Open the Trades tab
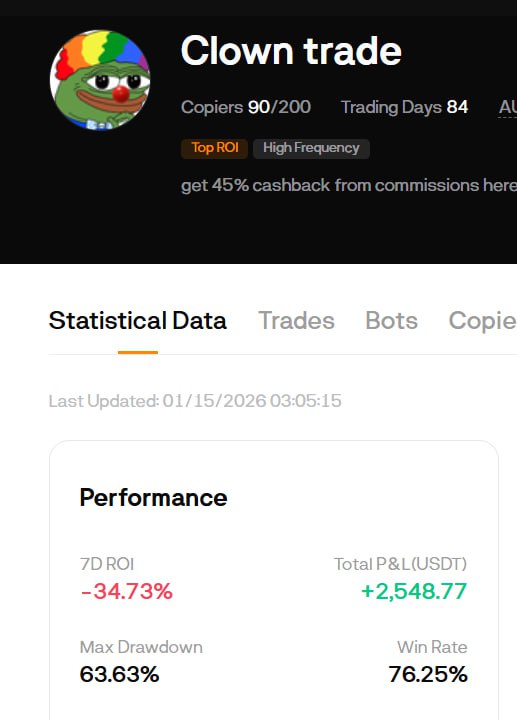Image resolution: width=517 pixels, height=720 pixels. [x=296, y=321]
